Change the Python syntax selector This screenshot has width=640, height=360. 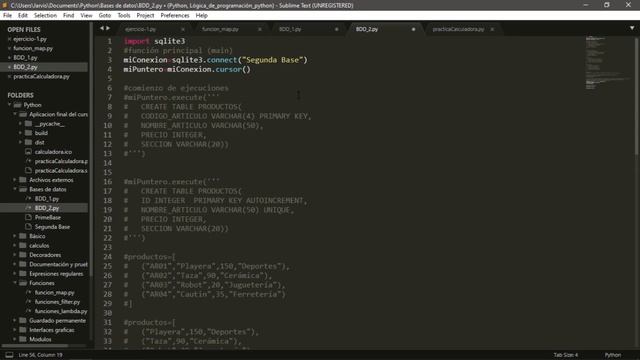pyautogui.click(x=613, y=355)
